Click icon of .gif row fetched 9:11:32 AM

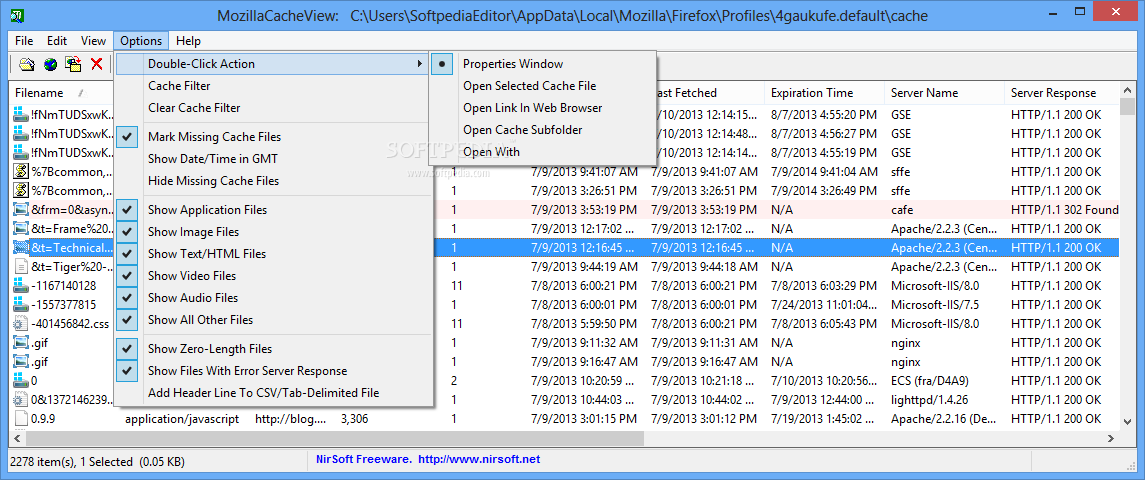(x=21, y=343)
